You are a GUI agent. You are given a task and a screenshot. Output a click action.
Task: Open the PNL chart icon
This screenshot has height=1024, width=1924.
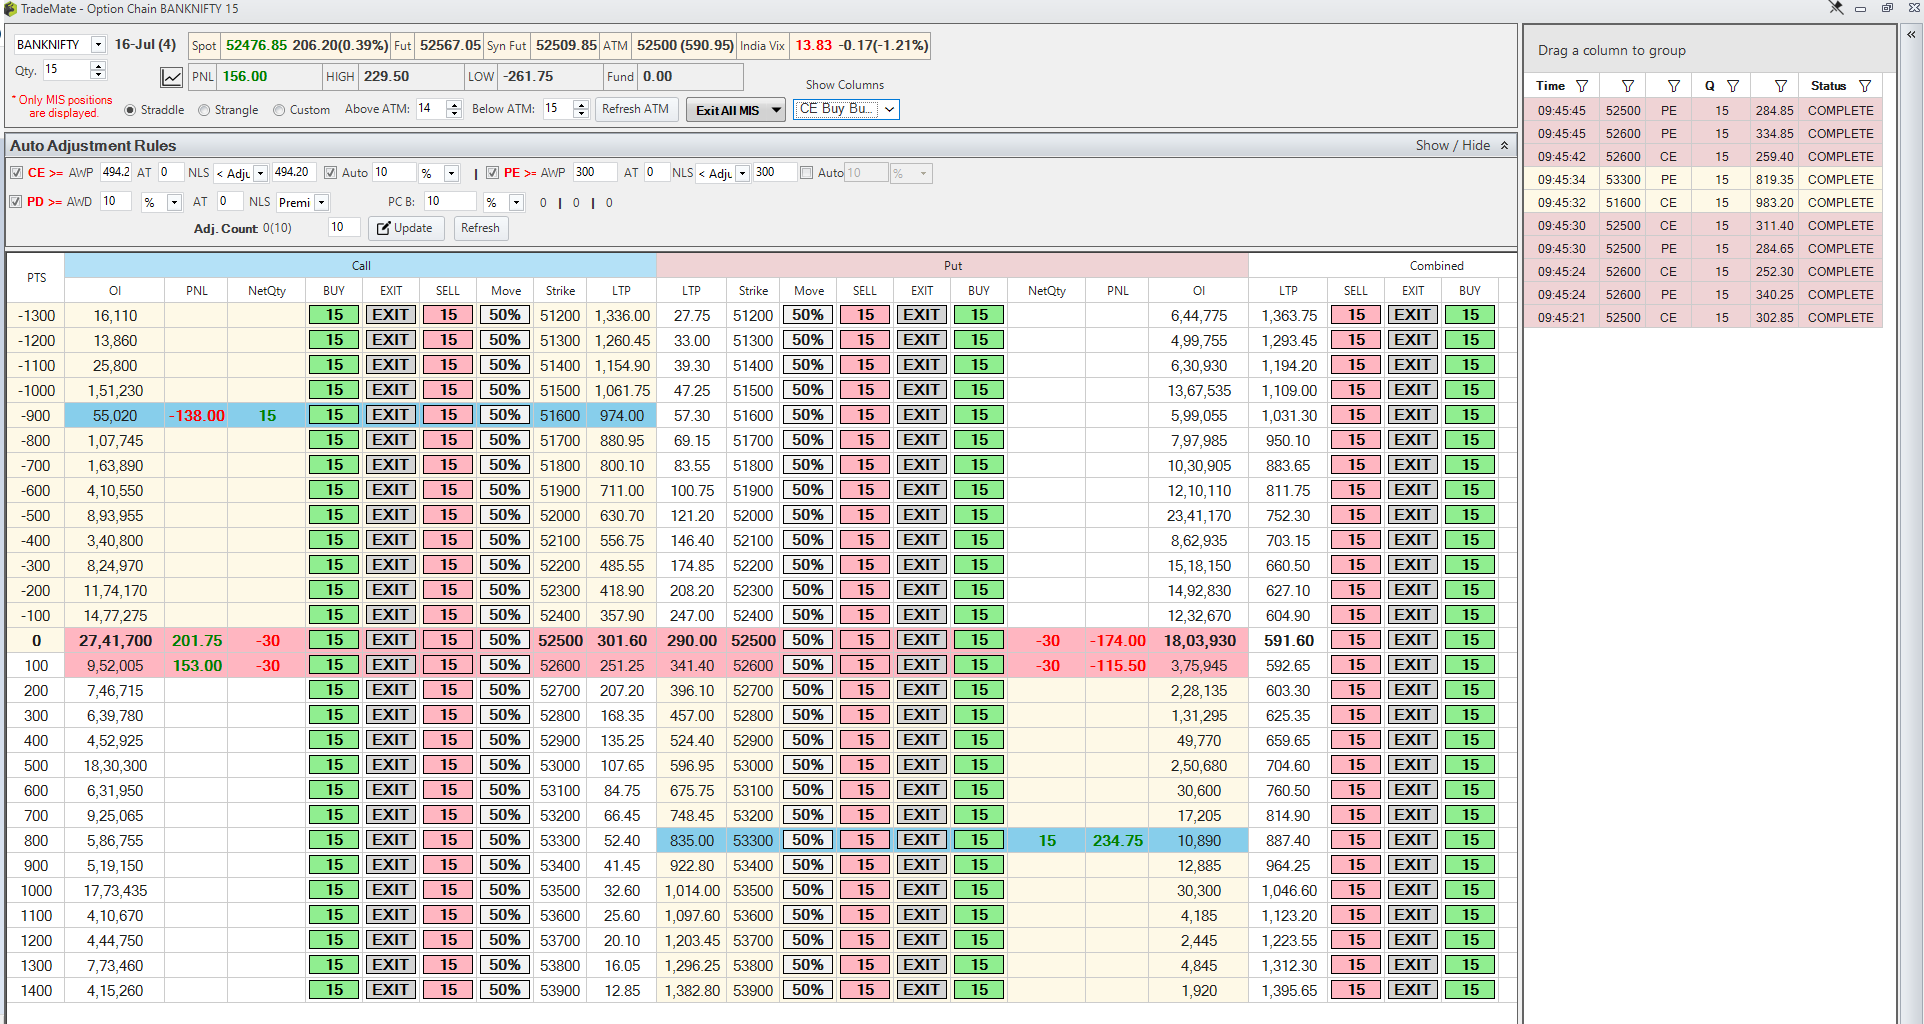click(x=172, y=77)
